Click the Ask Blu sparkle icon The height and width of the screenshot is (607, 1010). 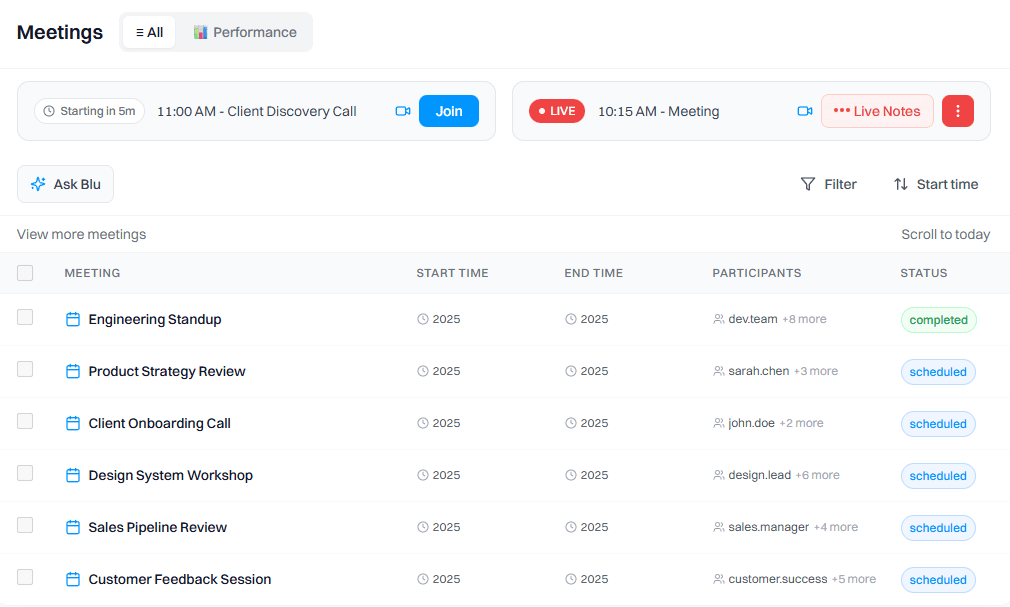pyautogui.click(x=37, y=184)
